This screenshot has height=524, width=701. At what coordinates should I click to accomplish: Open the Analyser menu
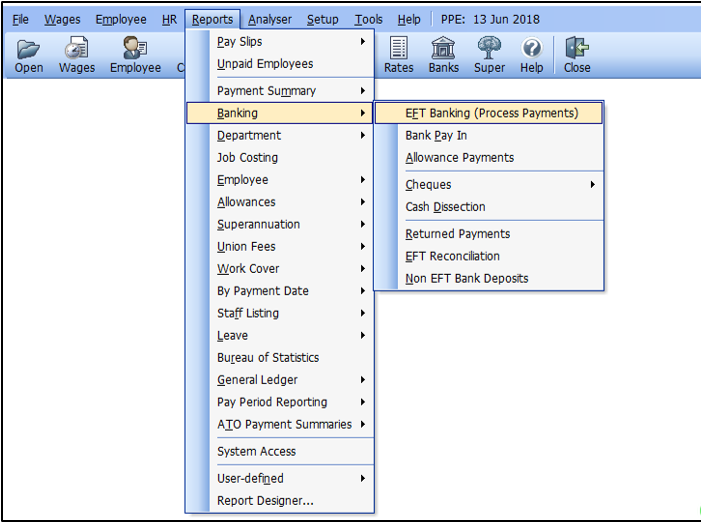tap(270, 20)
